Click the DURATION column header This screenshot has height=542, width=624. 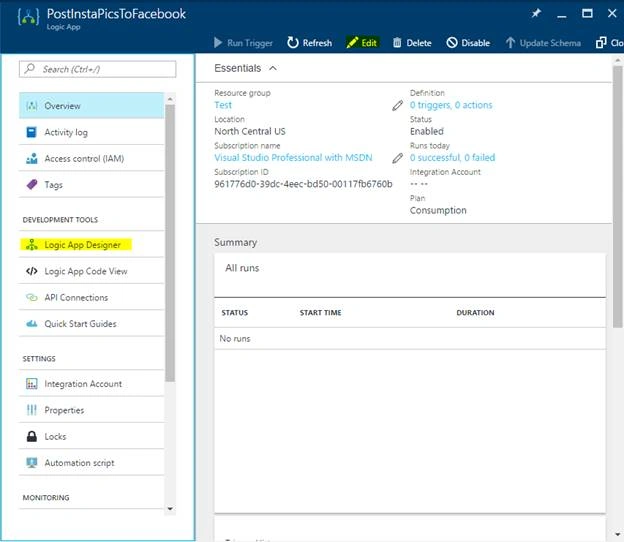[x=475, y=313]
